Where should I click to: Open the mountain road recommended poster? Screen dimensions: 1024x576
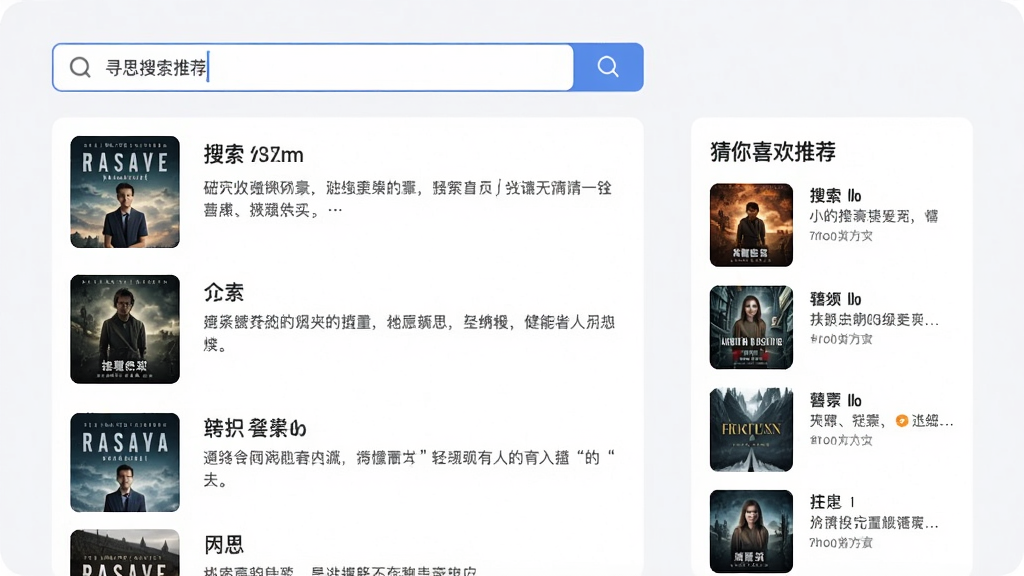tap(751, 430)
